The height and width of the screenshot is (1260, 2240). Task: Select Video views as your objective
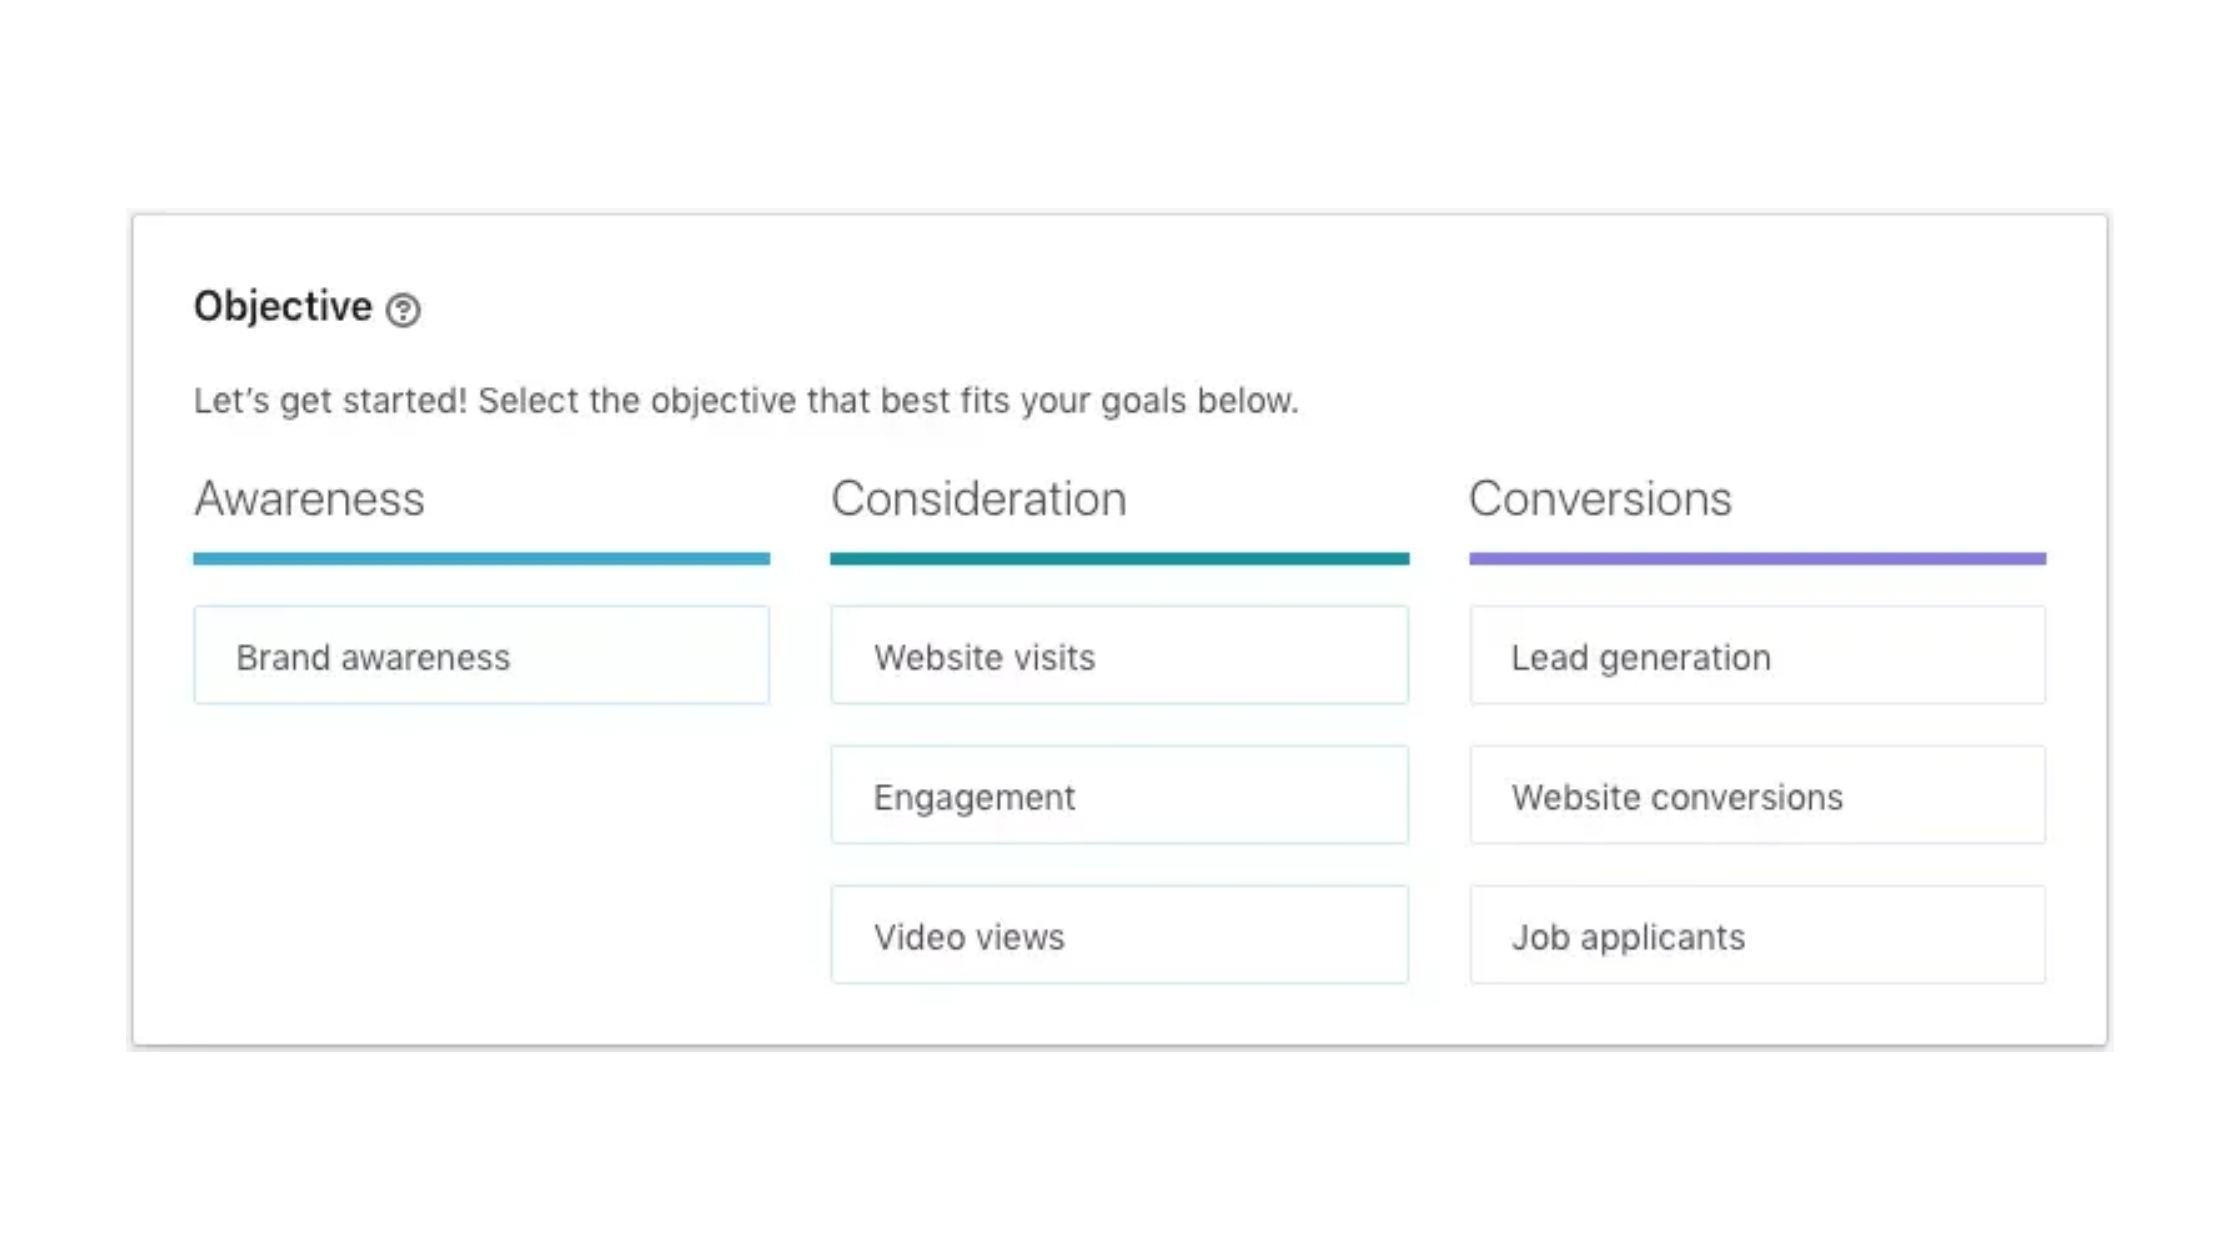[1120, 936]
